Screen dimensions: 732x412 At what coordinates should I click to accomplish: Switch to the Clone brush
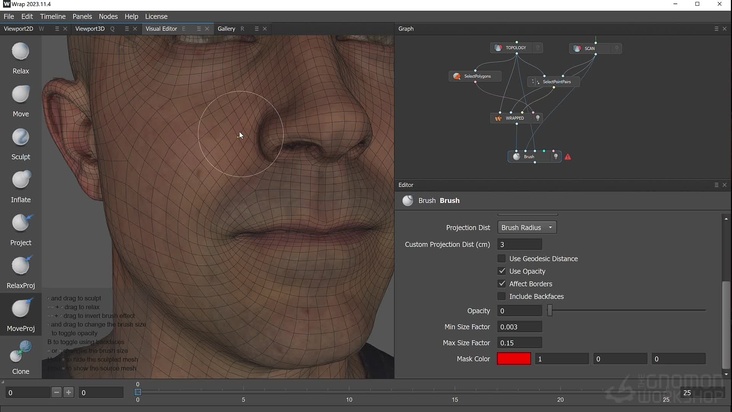20,353
